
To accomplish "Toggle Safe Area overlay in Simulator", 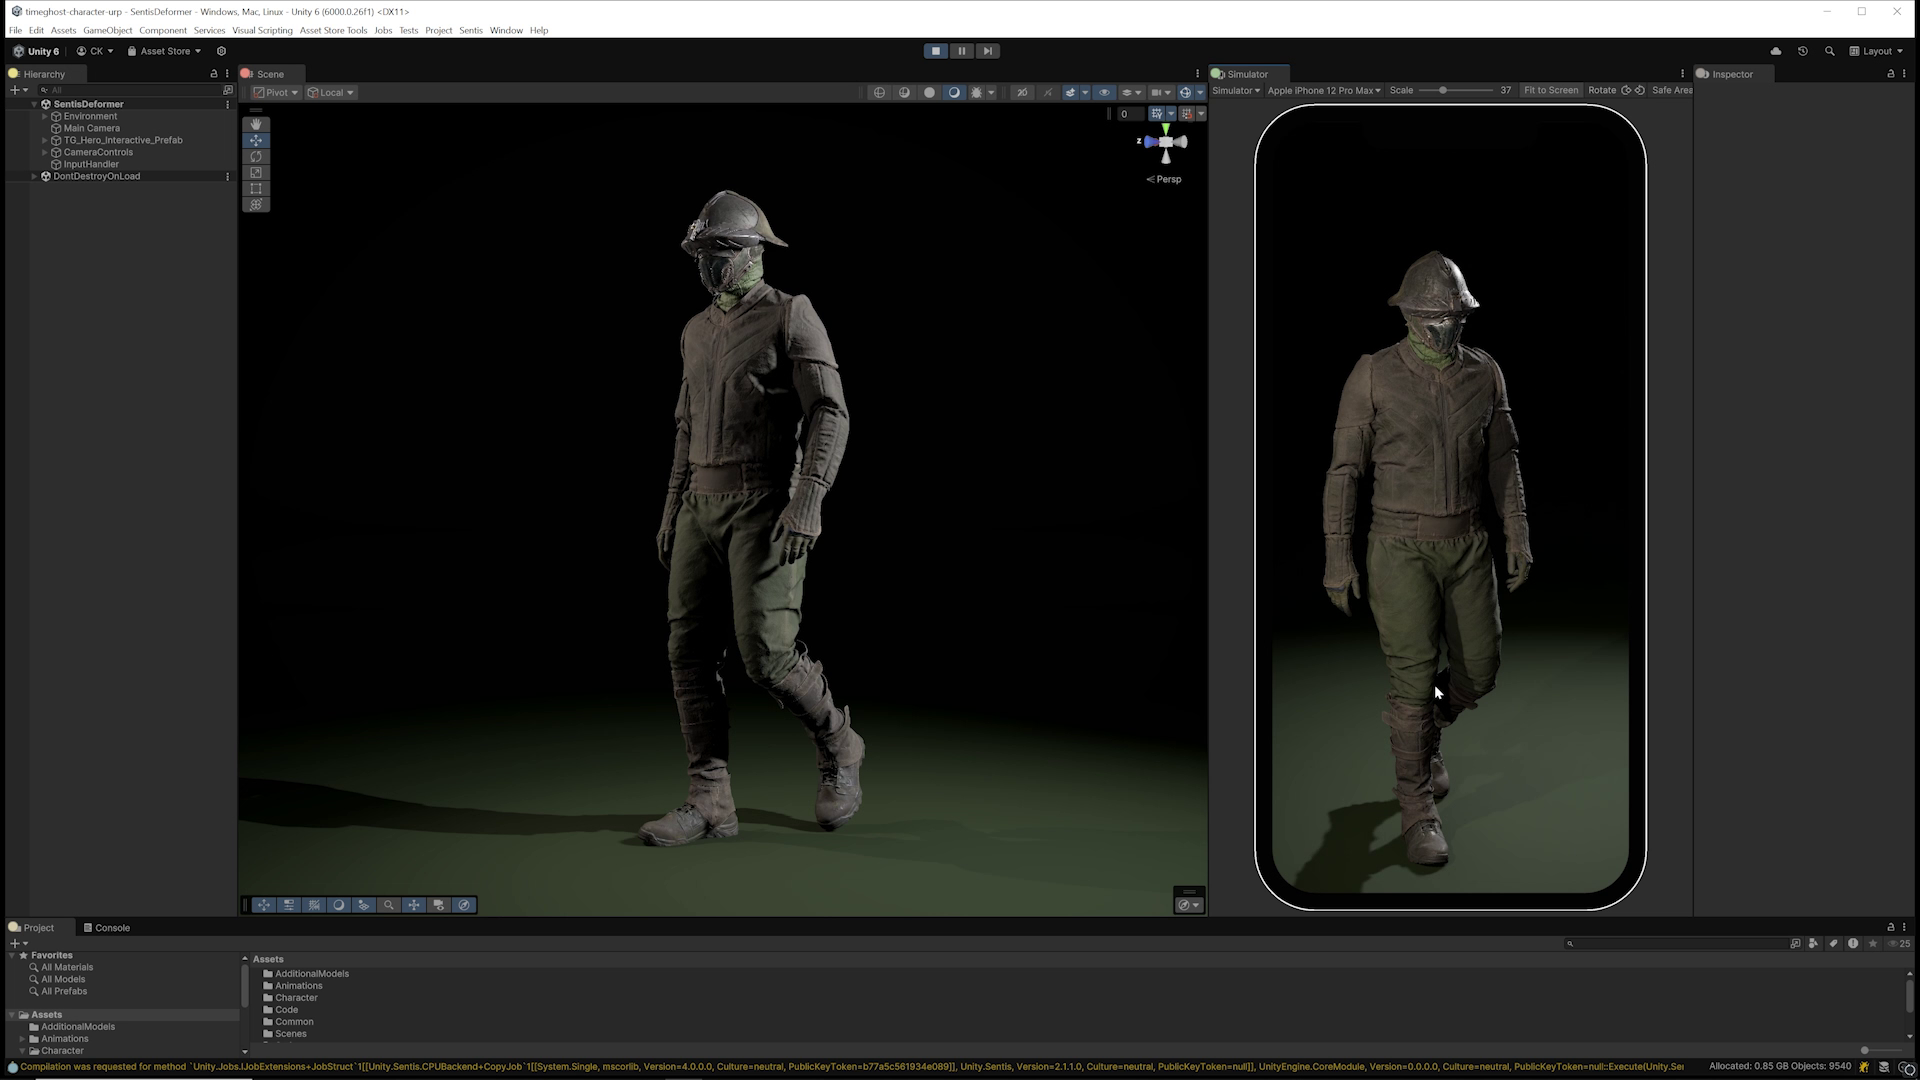I will (x=1672, y=90).
